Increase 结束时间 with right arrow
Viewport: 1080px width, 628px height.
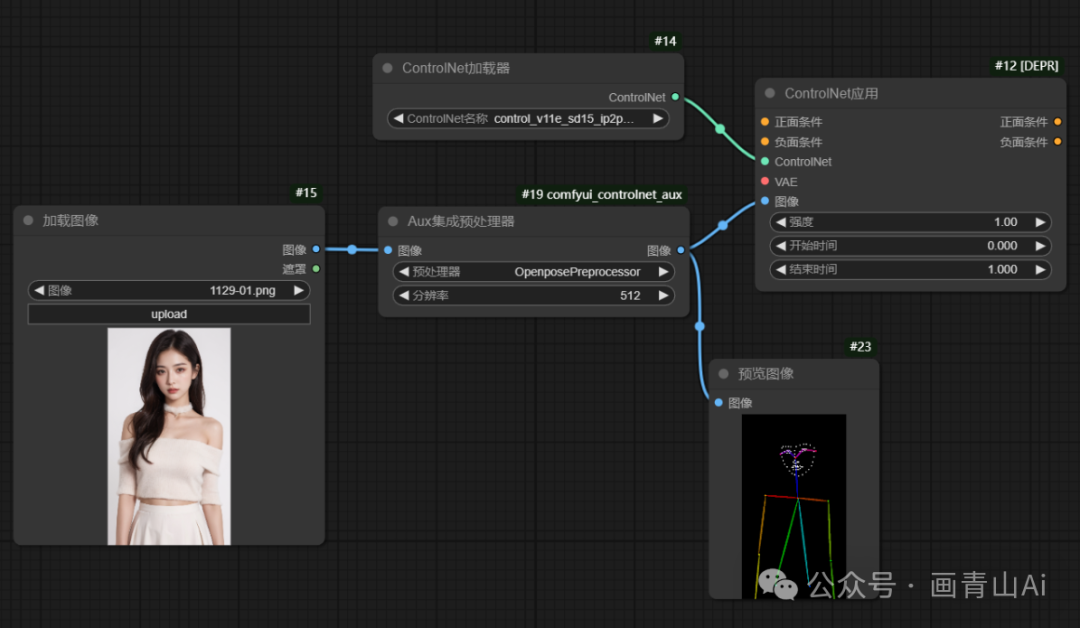tap(1040, 269)
